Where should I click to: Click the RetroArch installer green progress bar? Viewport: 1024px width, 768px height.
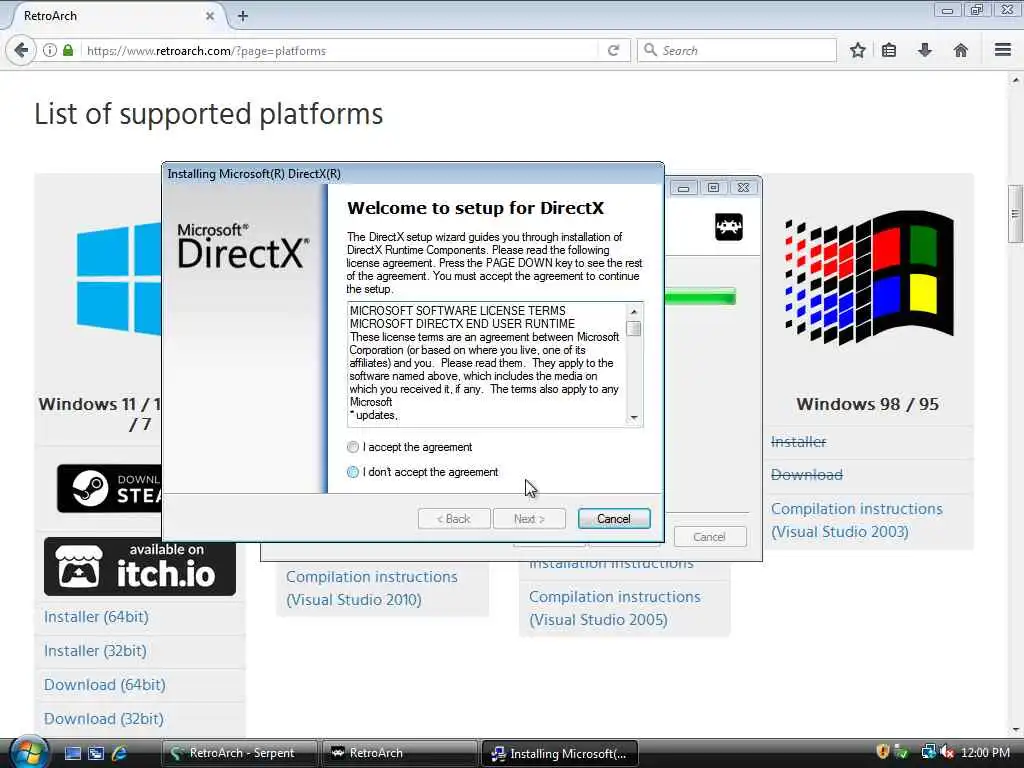tap(700, 296)
